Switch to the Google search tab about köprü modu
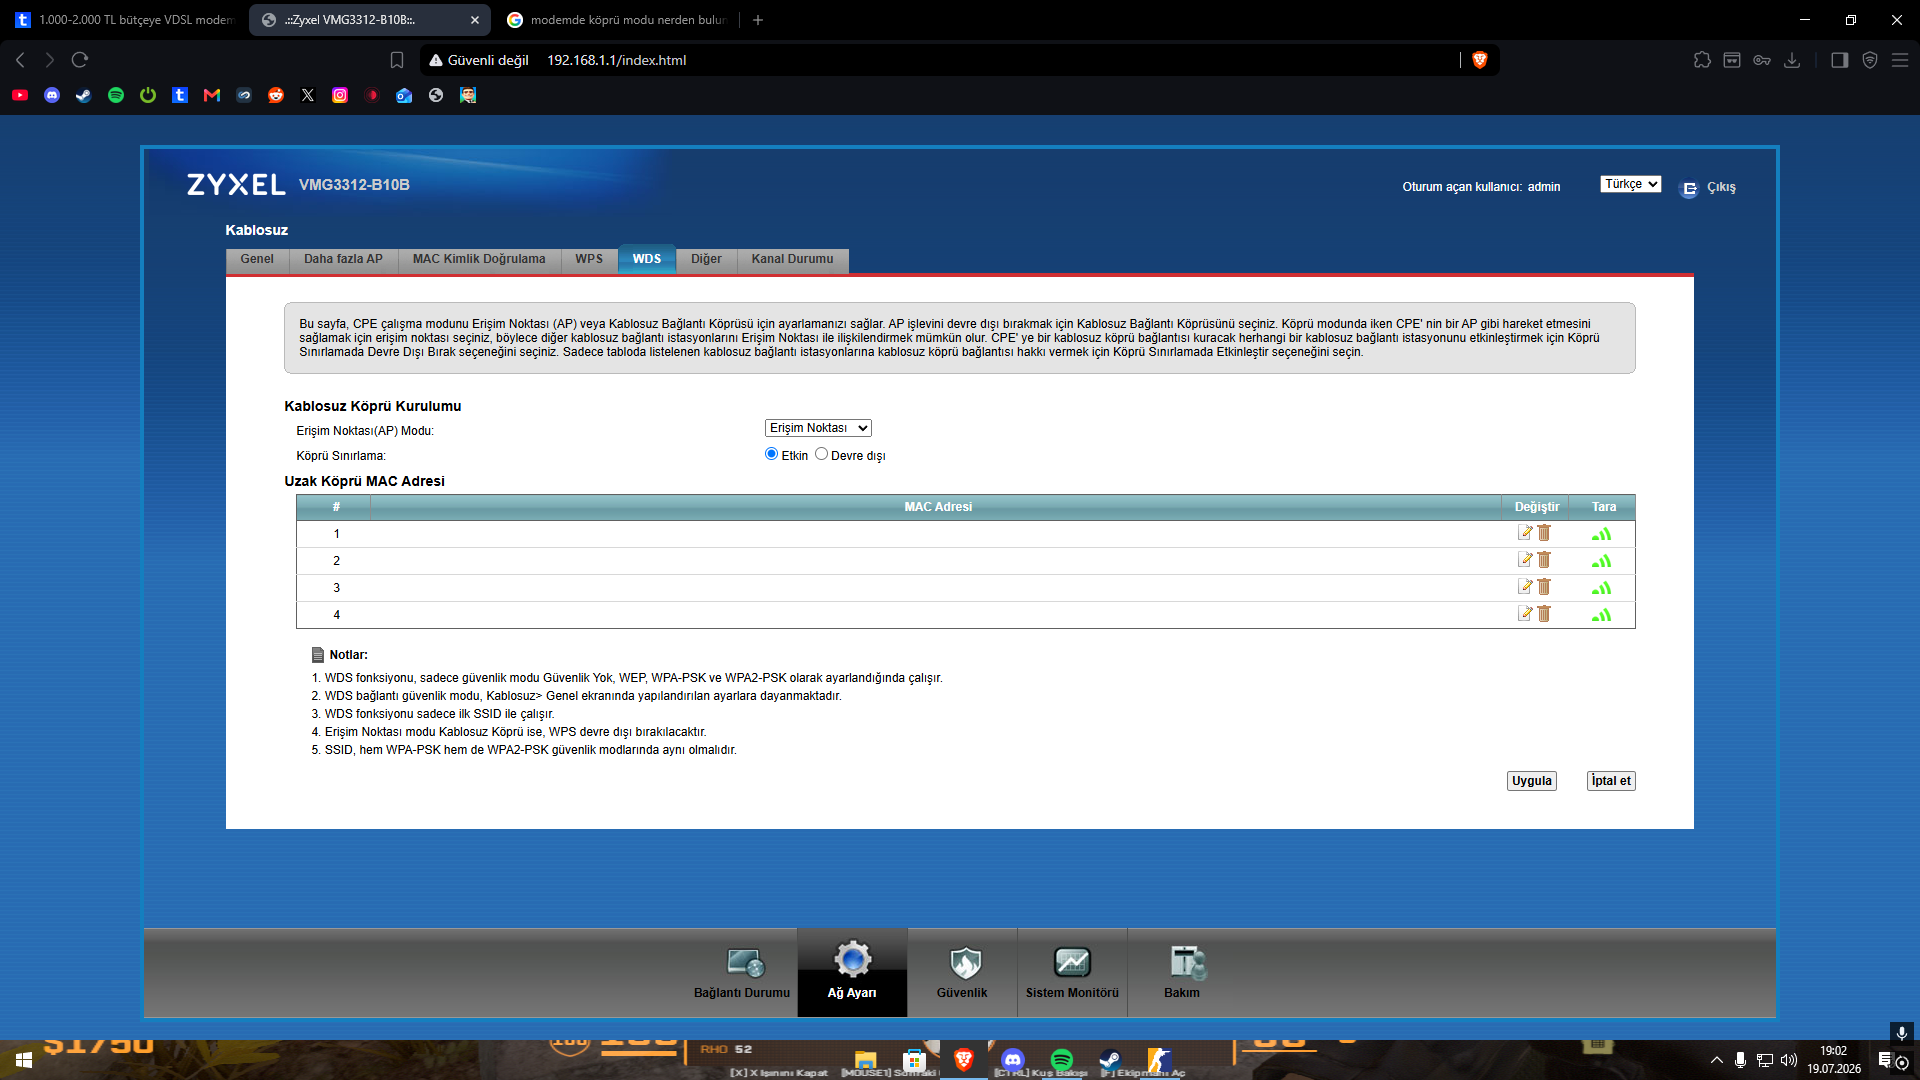The width and height of the screenshot is (1920, 1080). pyautogui.click(x=615, y=20)
